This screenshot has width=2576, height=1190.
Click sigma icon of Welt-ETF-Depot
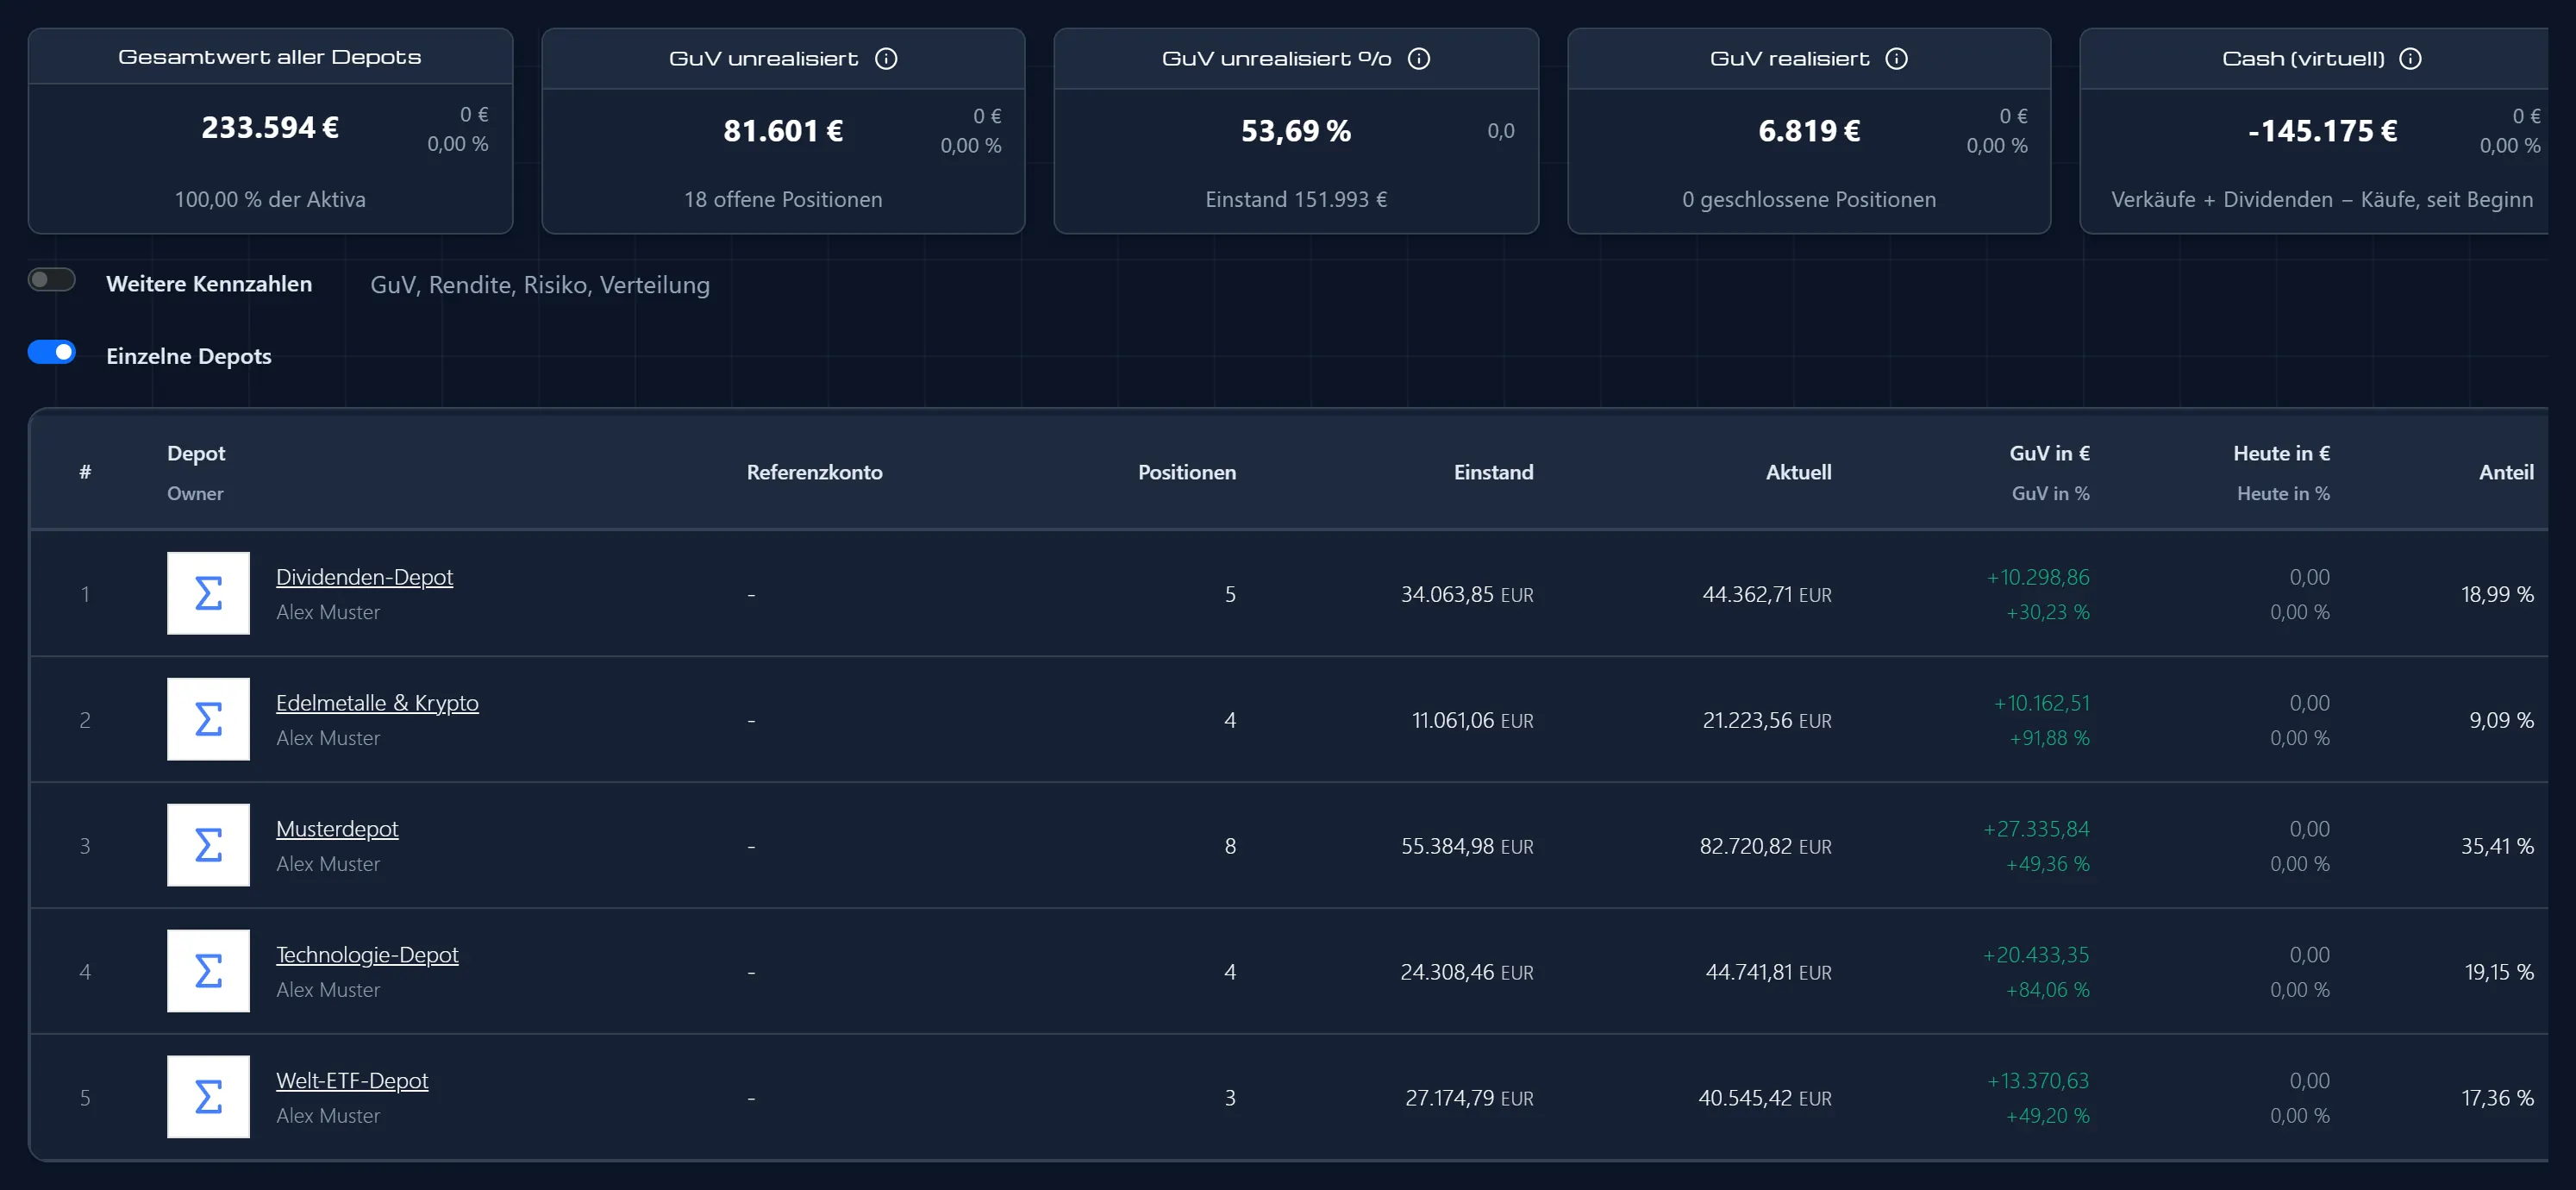[208, 1097]
